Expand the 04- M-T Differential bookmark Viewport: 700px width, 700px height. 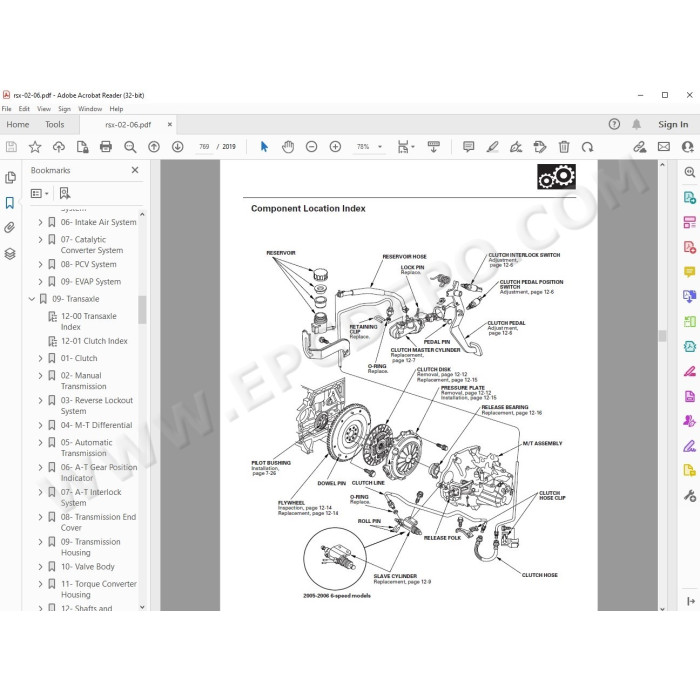click(x=40, y=425)
